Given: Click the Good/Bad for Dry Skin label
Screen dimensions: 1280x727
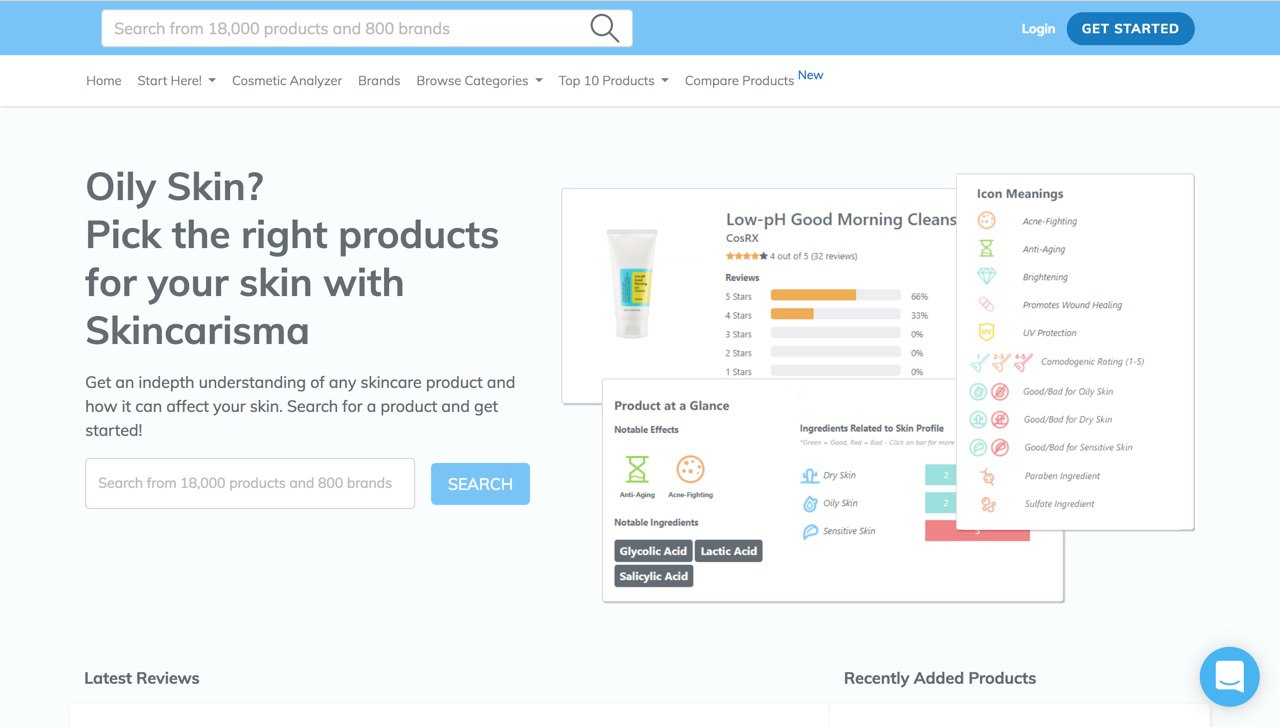Looking at the screenshot, I should click(1067, 420).
